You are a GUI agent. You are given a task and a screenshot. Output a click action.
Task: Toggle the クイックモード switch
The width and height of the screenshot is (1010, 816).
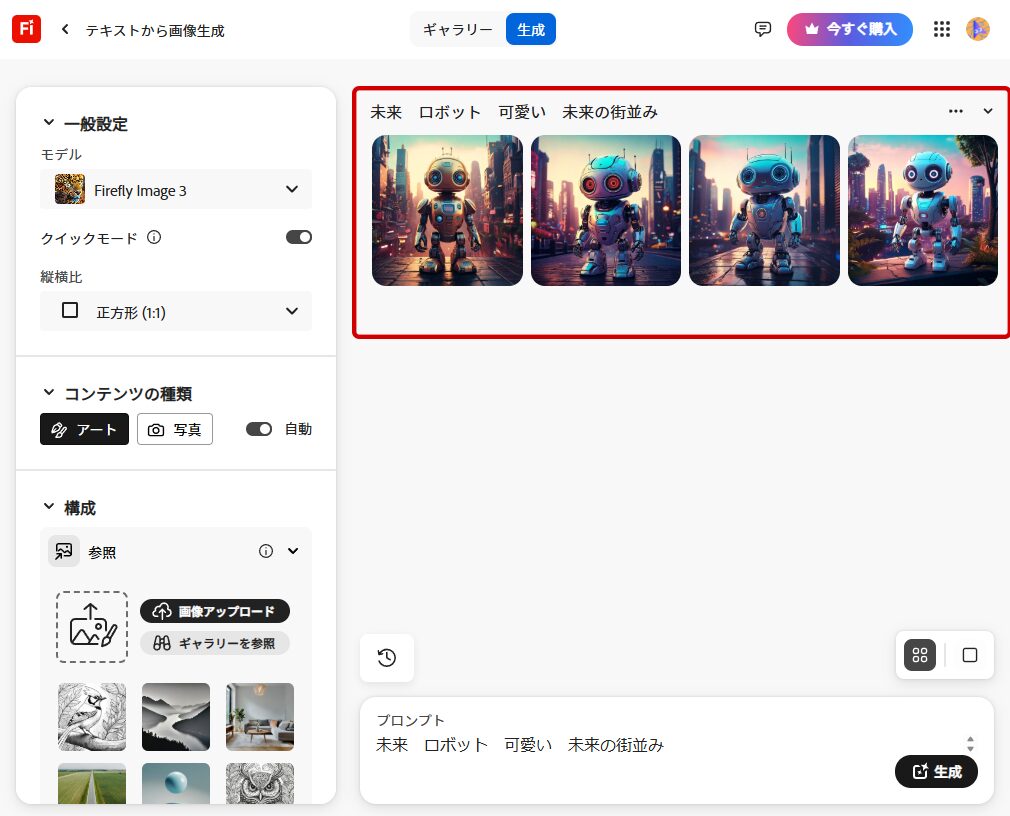point(299,237)
